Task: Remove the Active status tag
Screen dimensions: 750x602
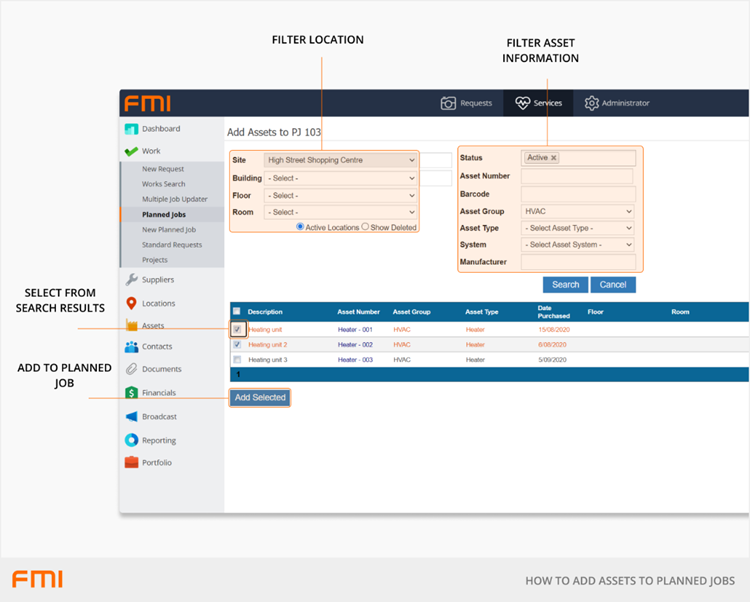Action: point(554,158)
